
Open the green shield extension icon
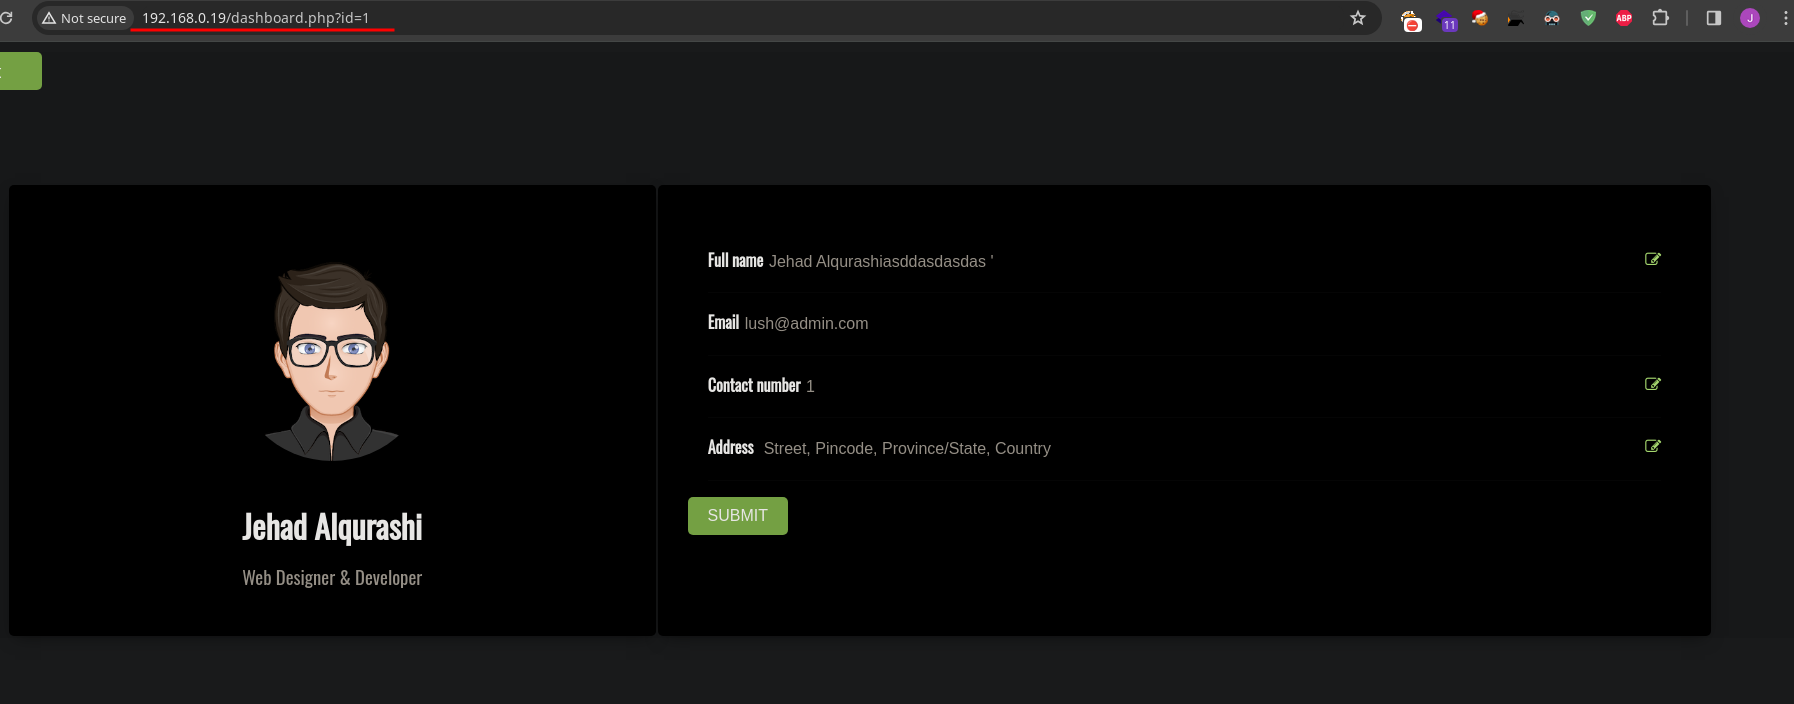1588,18
